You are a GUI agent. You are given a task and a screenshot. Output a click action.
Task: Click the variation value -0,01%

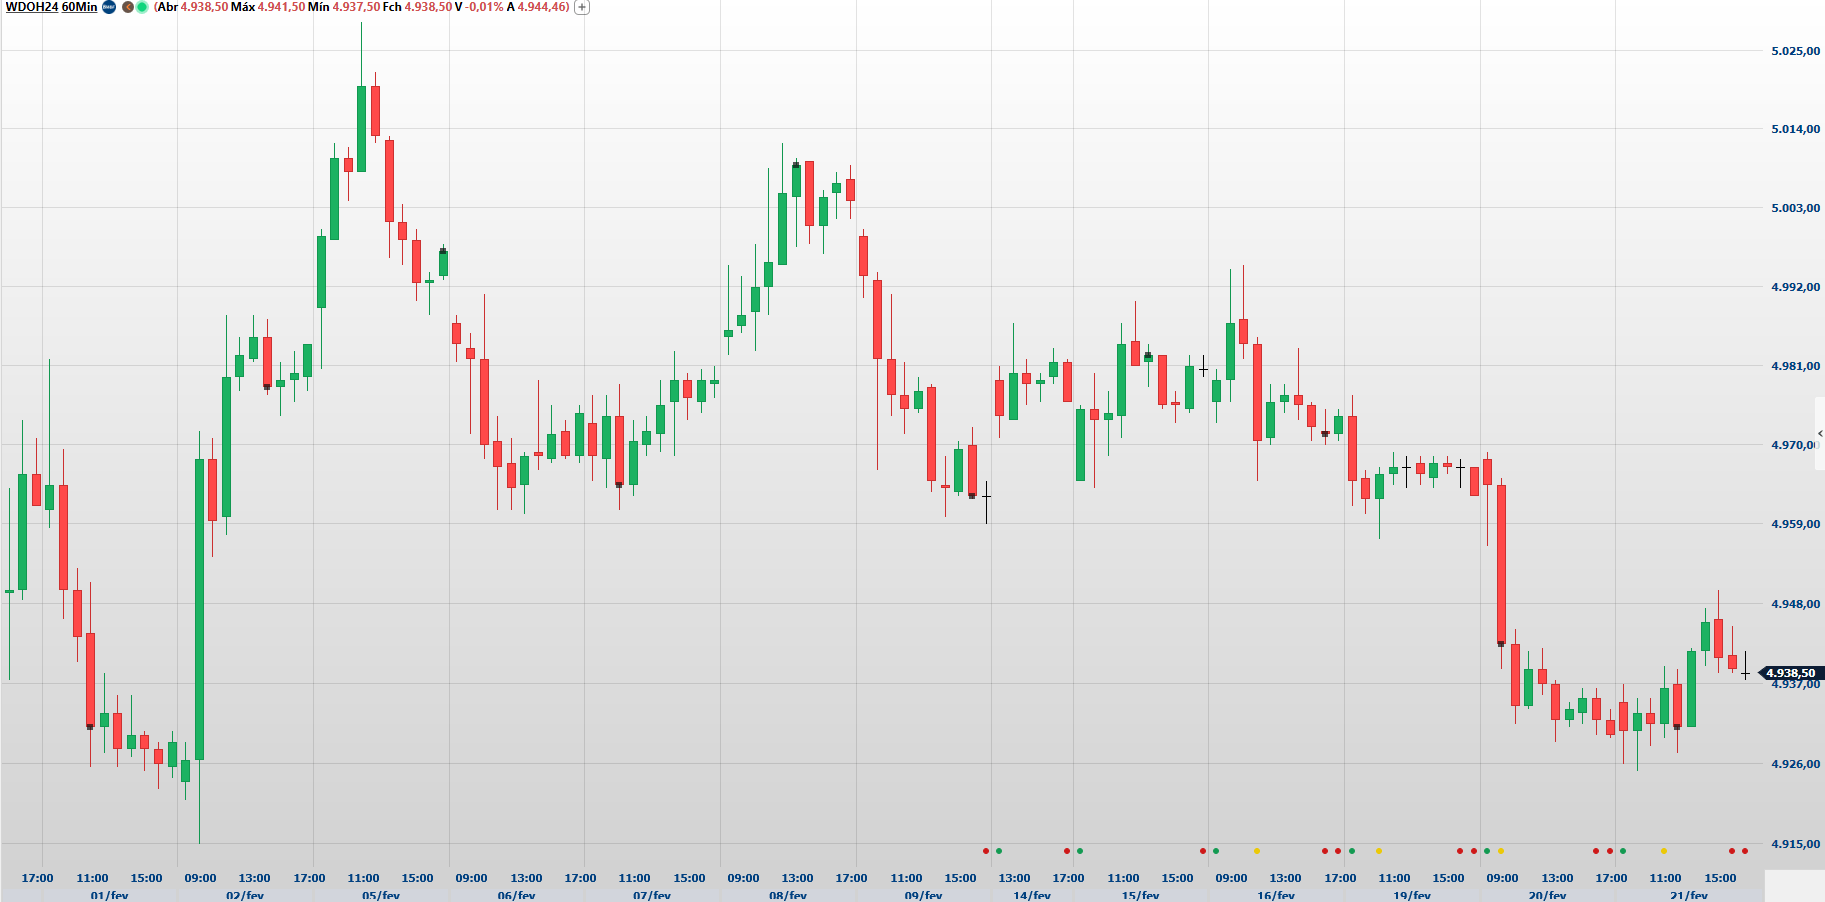(484, 7)
